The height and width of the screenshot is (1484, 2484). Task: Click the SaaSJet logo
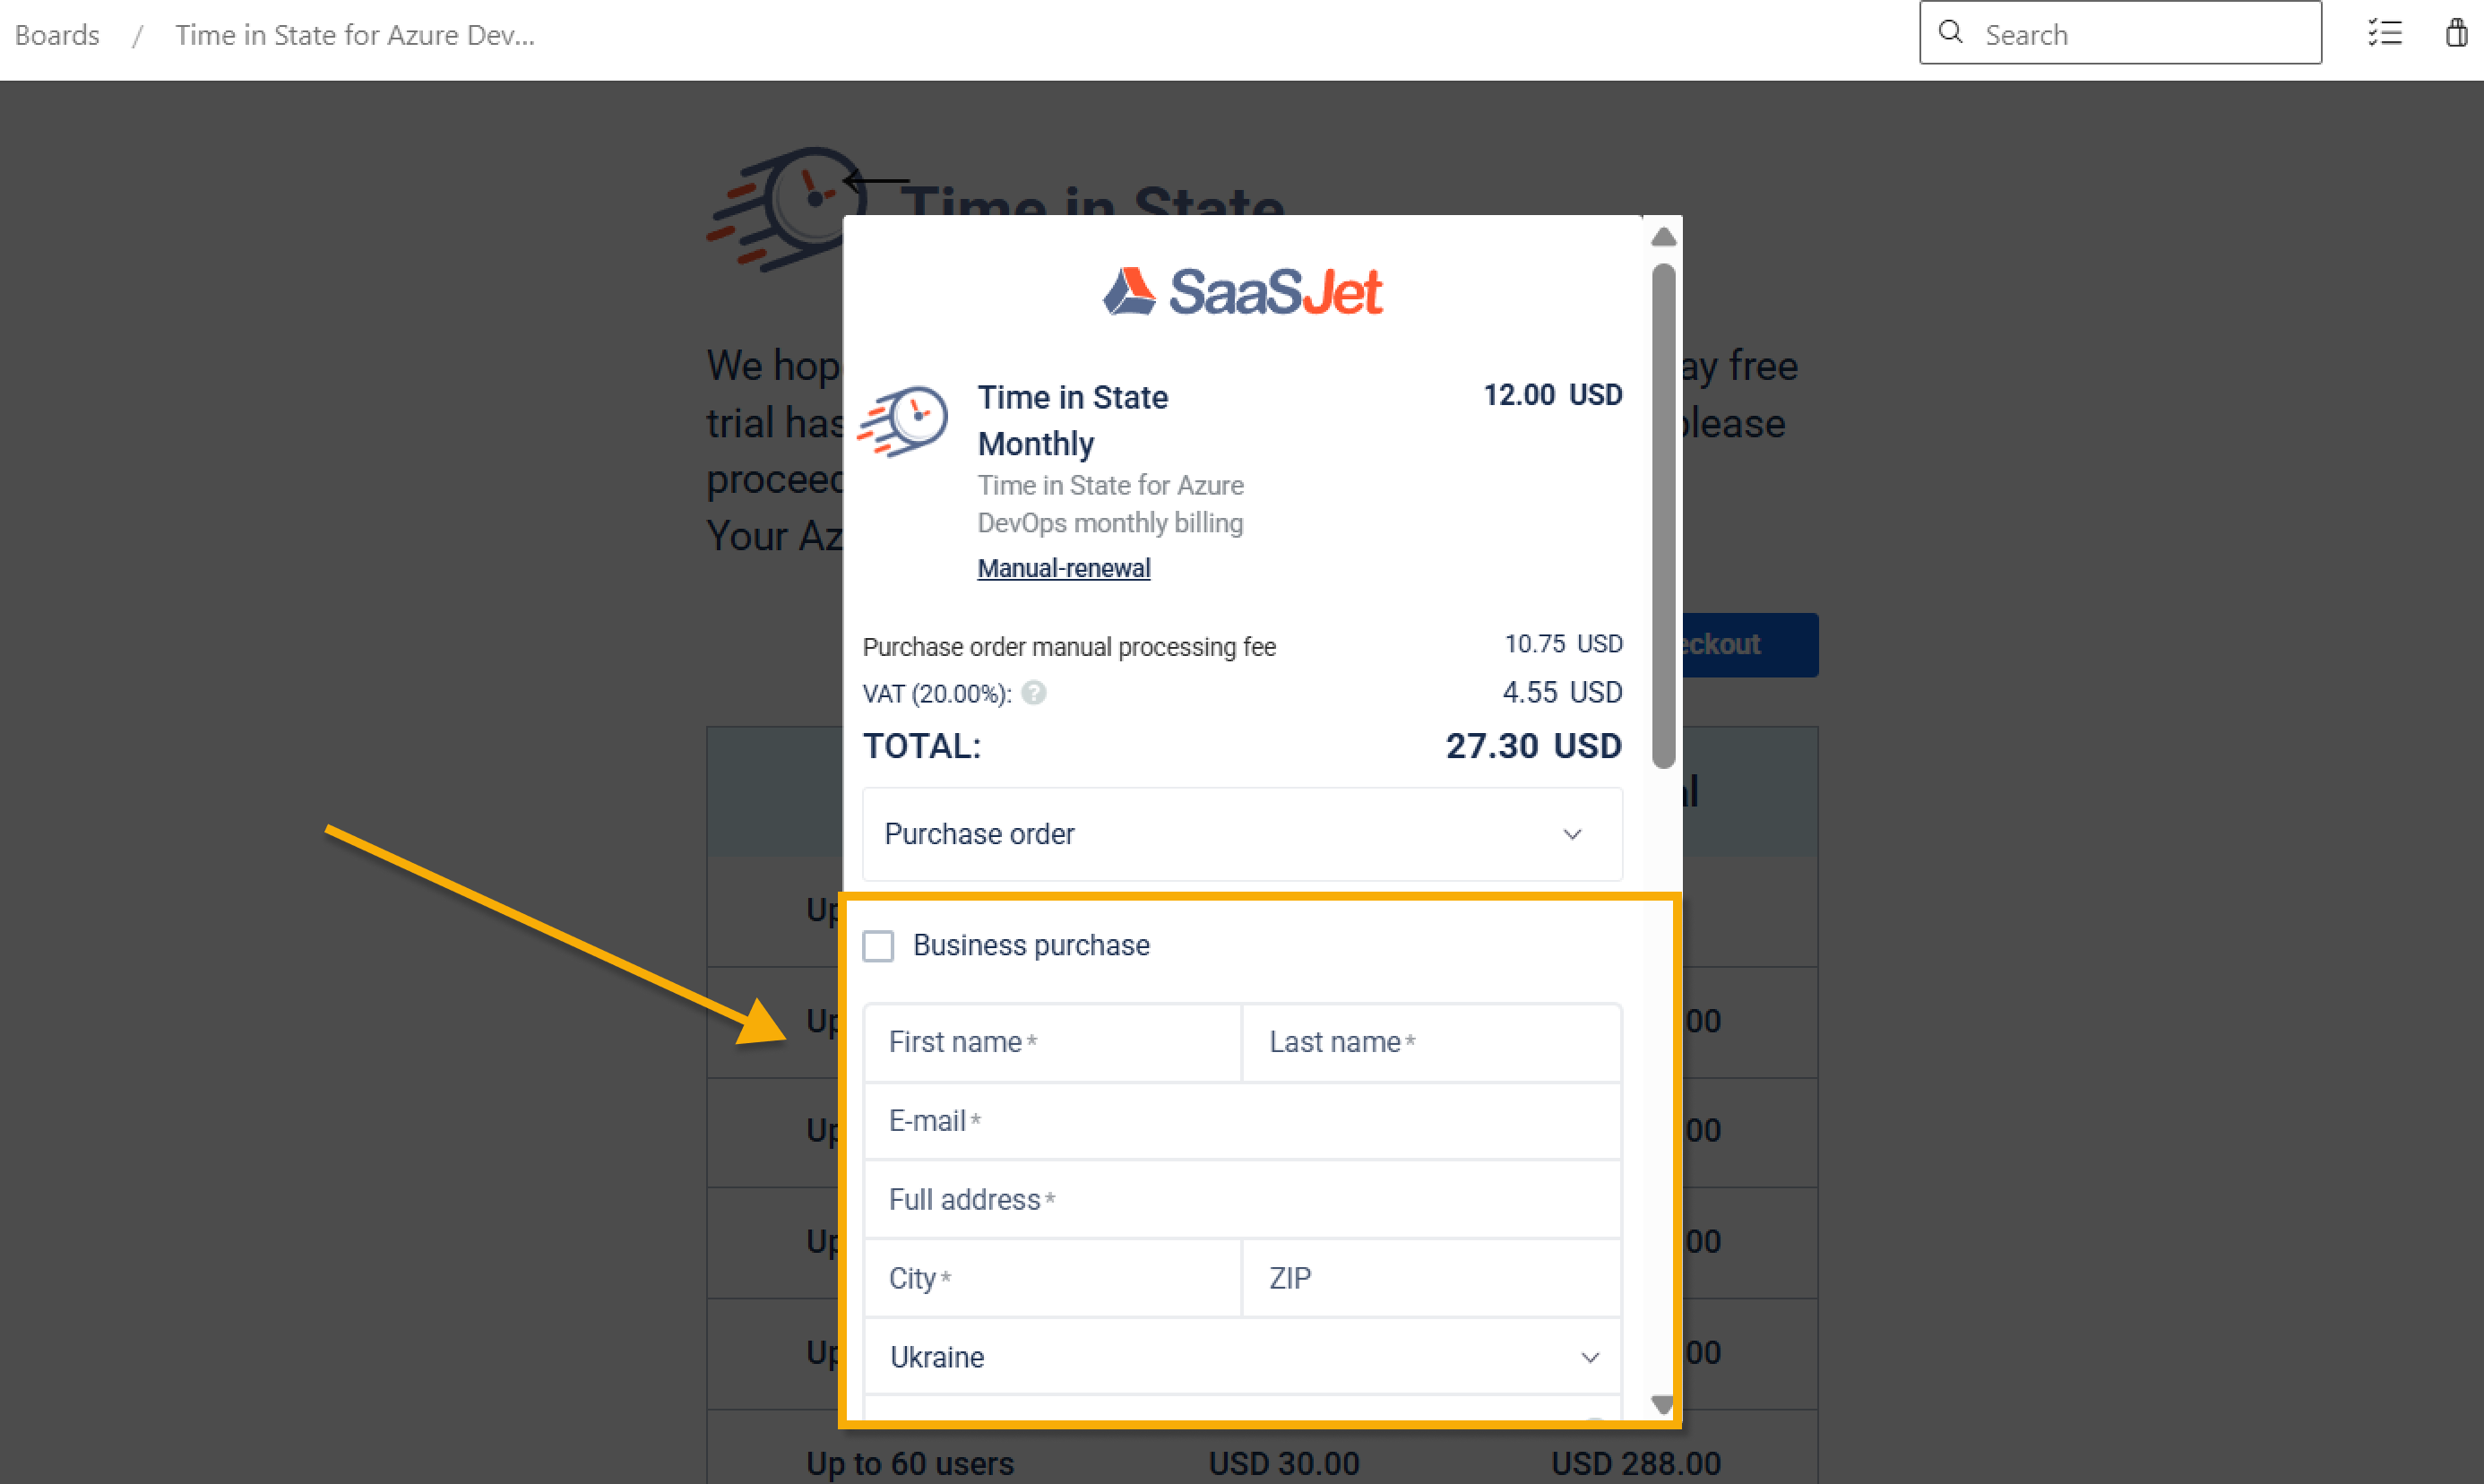(x=1242, y=291)
